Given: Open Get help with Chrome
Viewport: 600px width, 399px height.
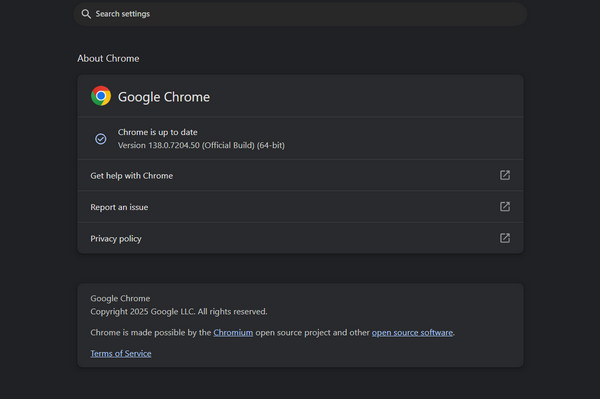Looking at the screenshot, I should click(132, 176).
